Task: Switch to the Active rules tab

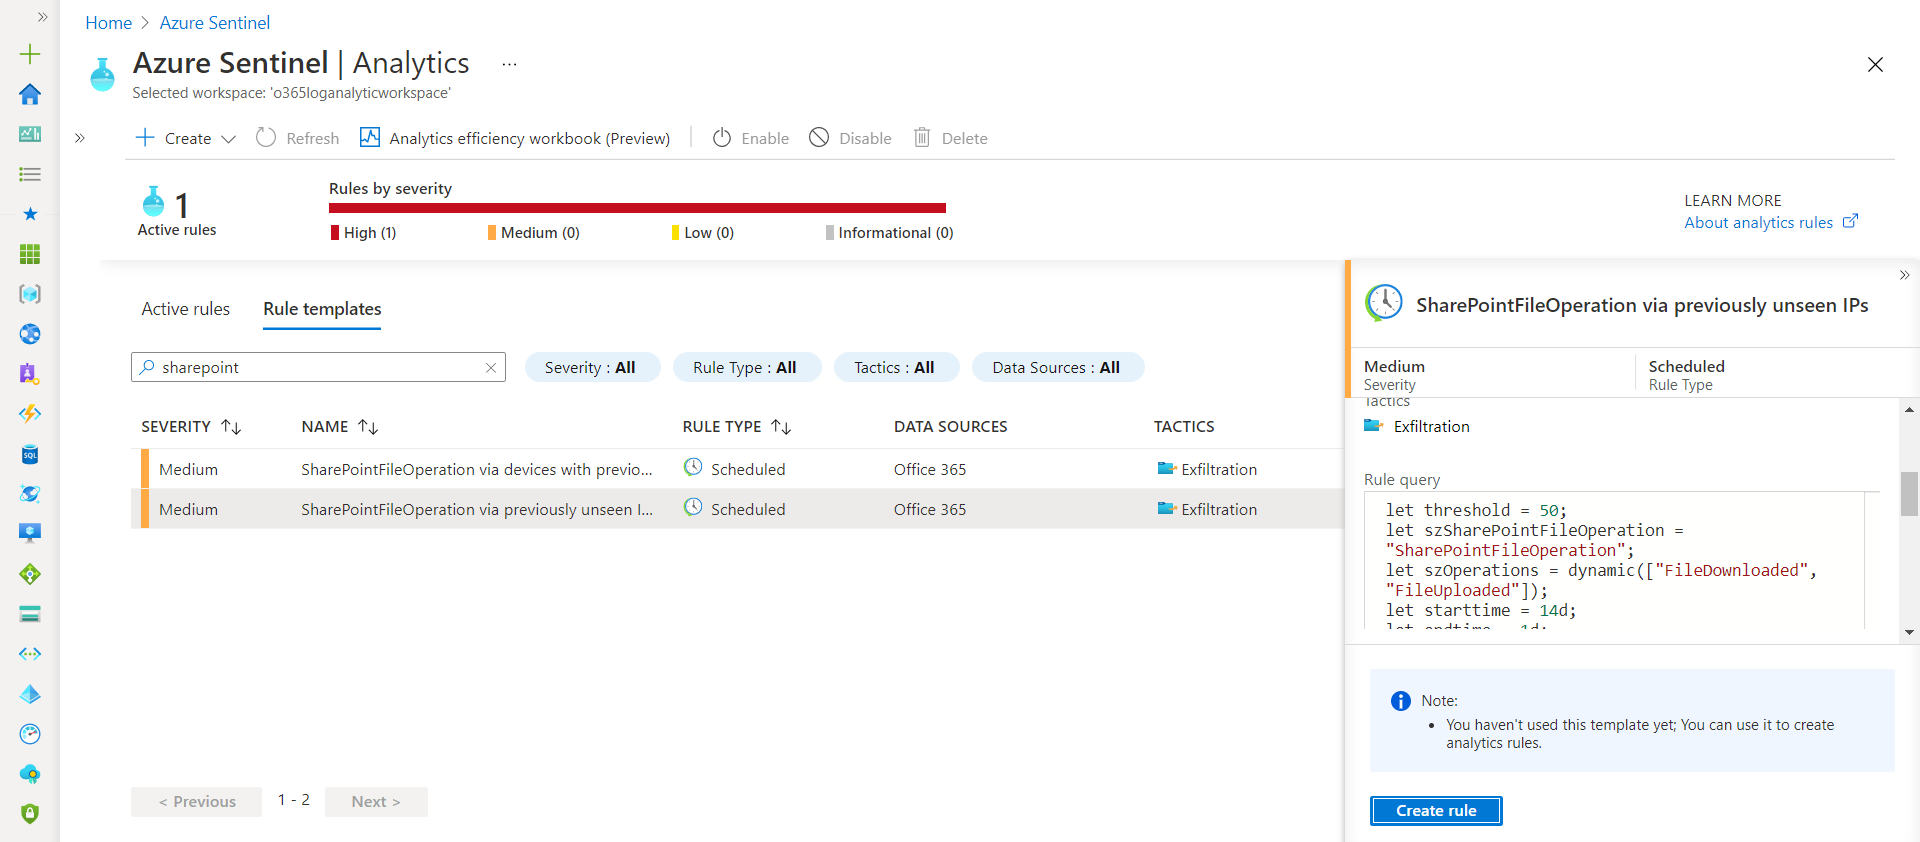Action: (185, 309)
